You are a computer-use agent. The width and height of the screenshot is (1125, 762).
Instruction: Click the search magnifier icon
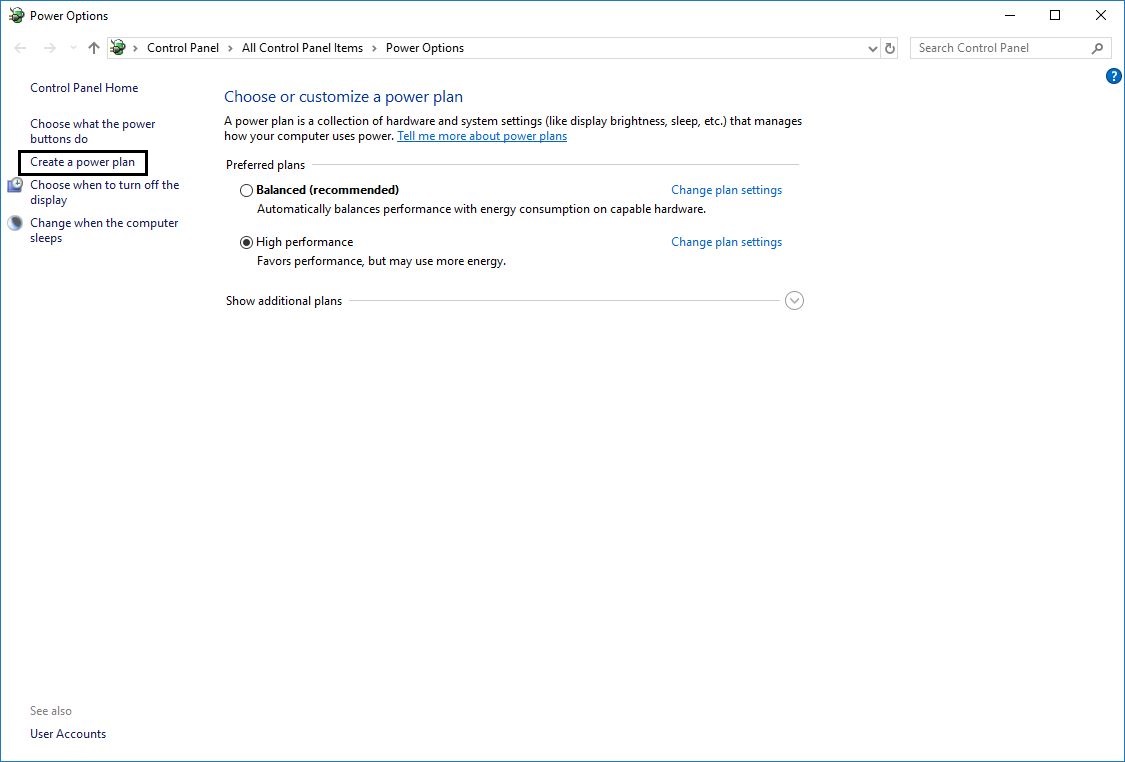click(1098, 47)
